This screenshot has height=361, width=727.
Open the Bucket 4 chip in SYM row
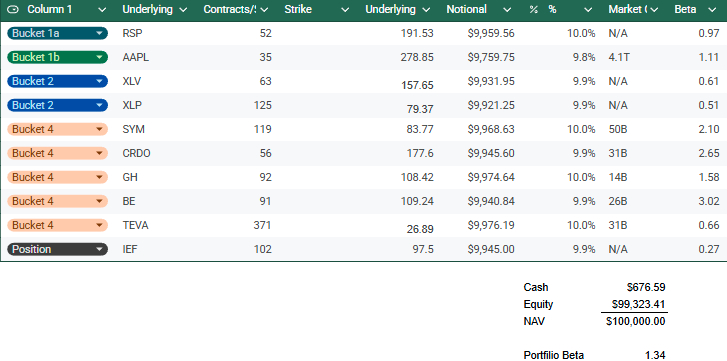tap(57, 129)
